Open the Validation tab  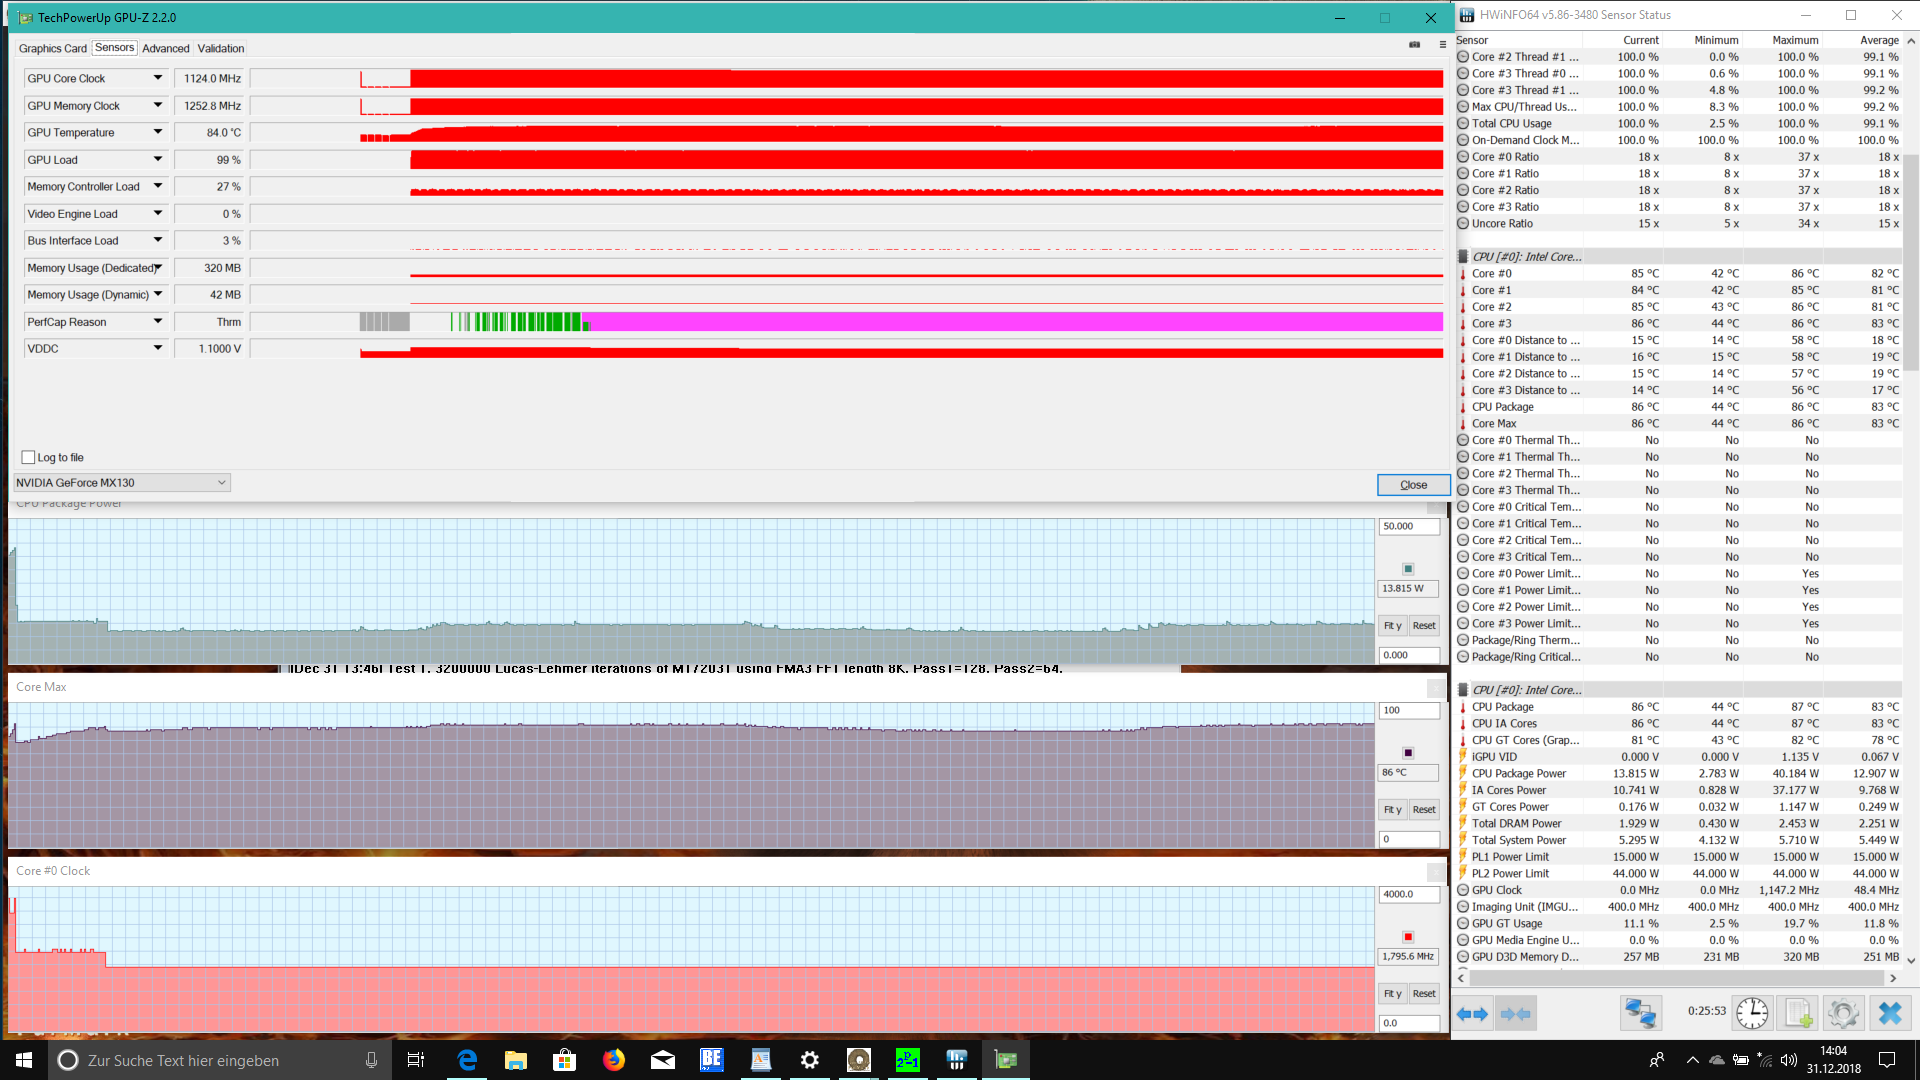[221, 48]
